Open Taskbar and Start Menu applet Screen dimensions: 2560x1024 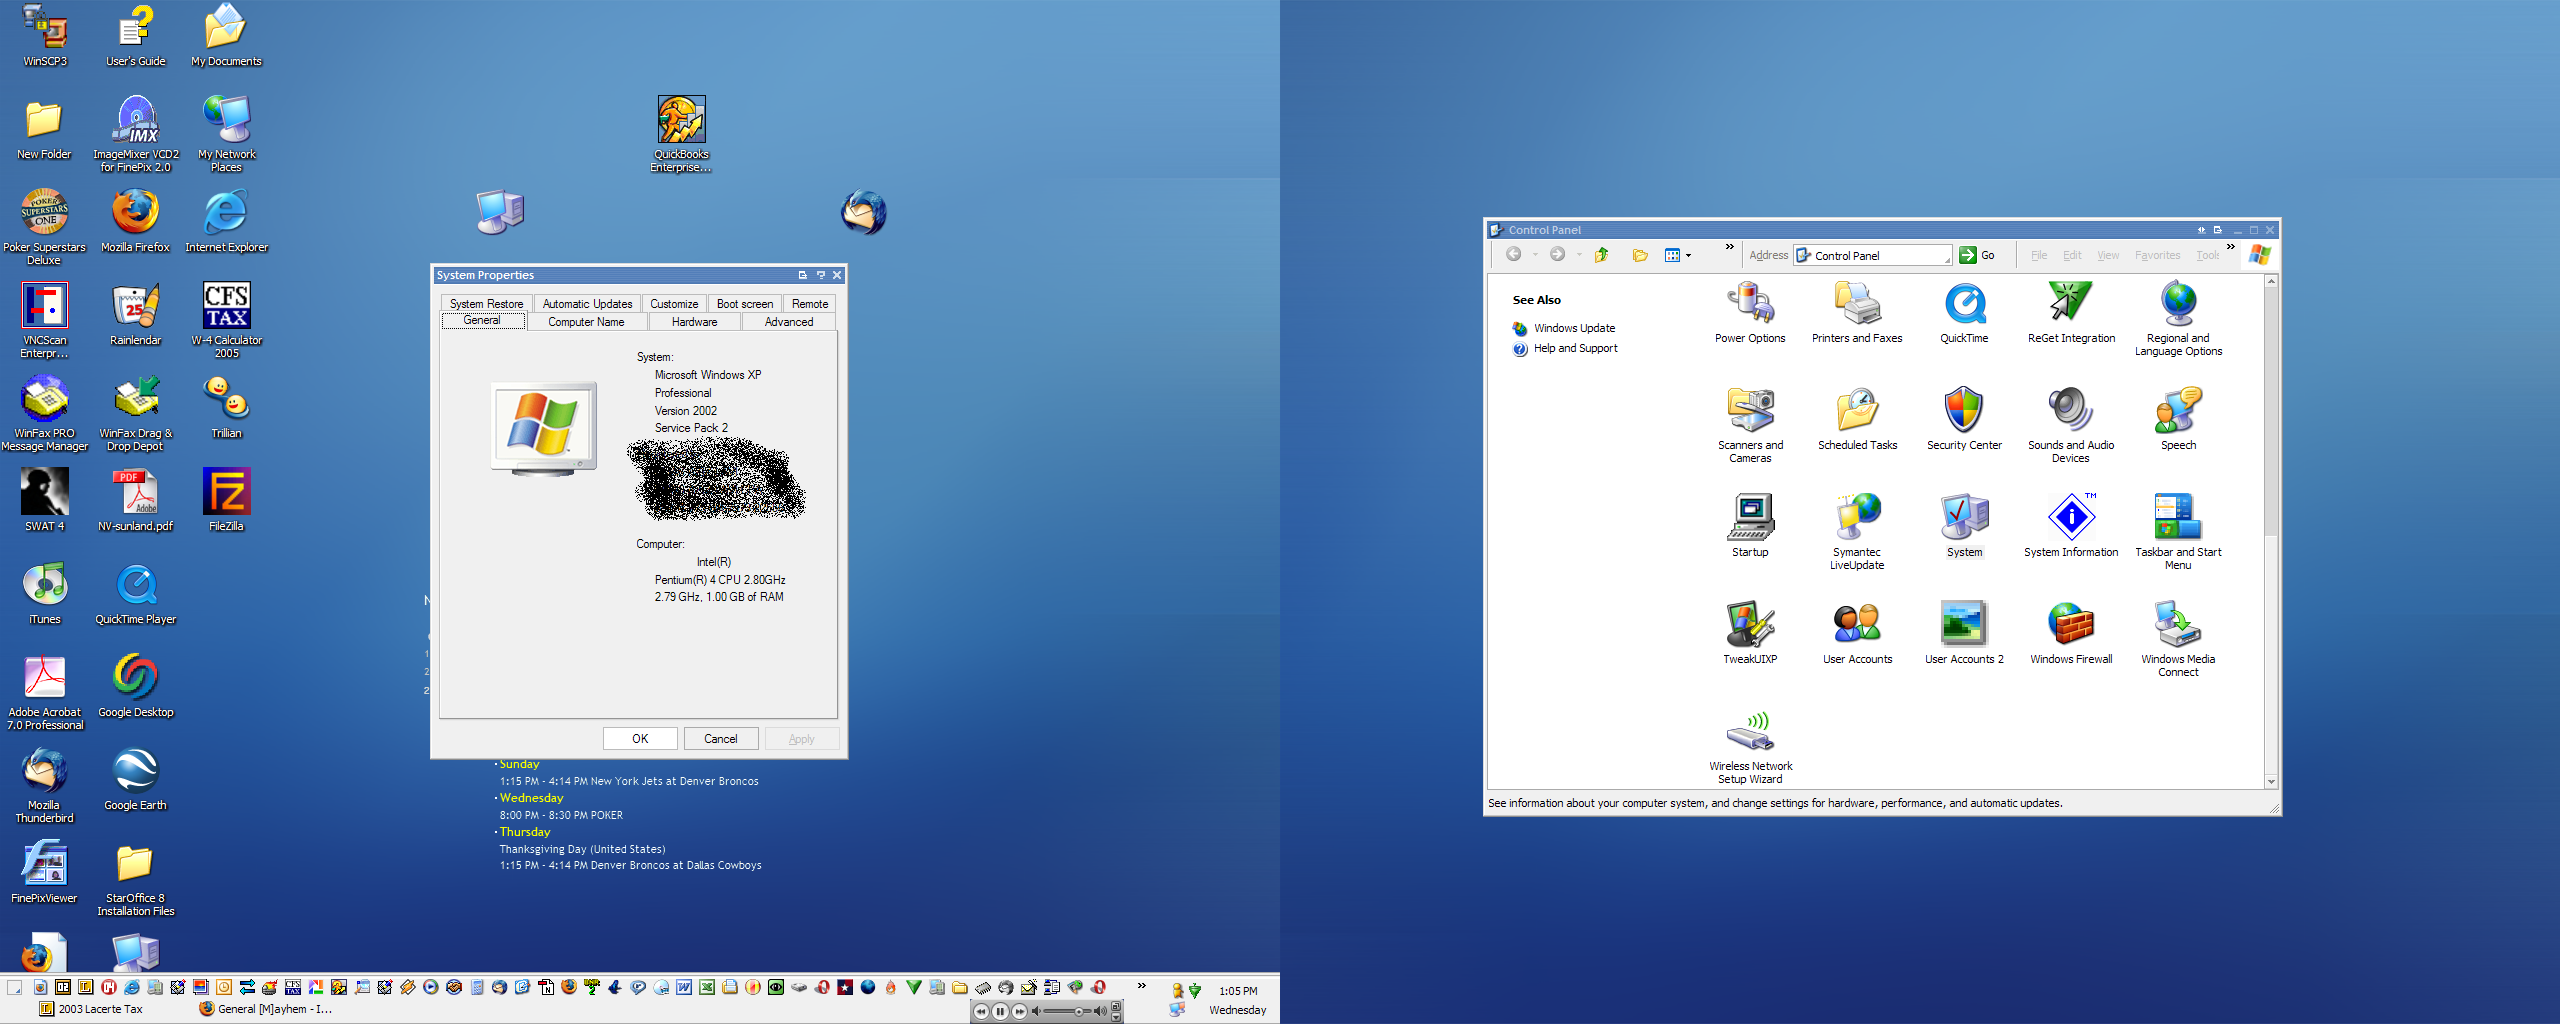click(2178, 533)
